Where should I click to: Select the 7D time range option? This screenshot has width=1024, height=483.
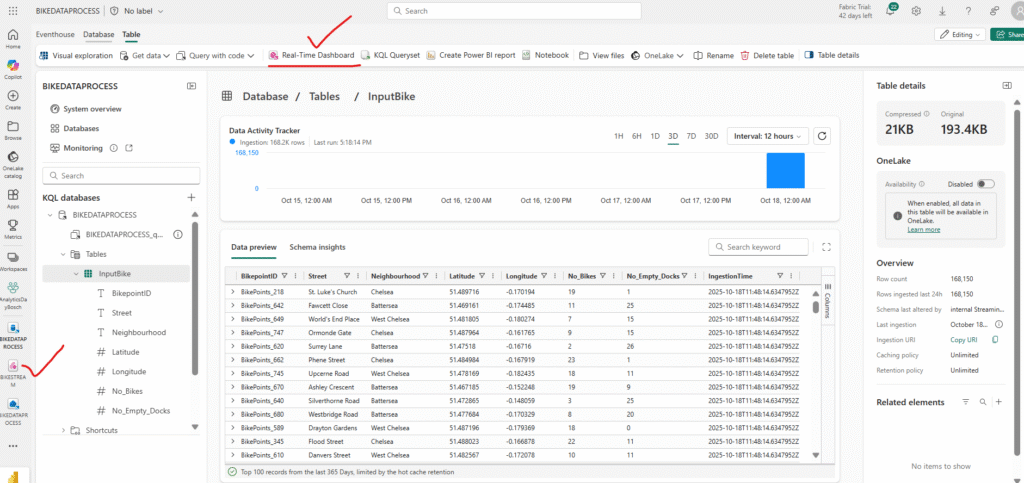690,136
